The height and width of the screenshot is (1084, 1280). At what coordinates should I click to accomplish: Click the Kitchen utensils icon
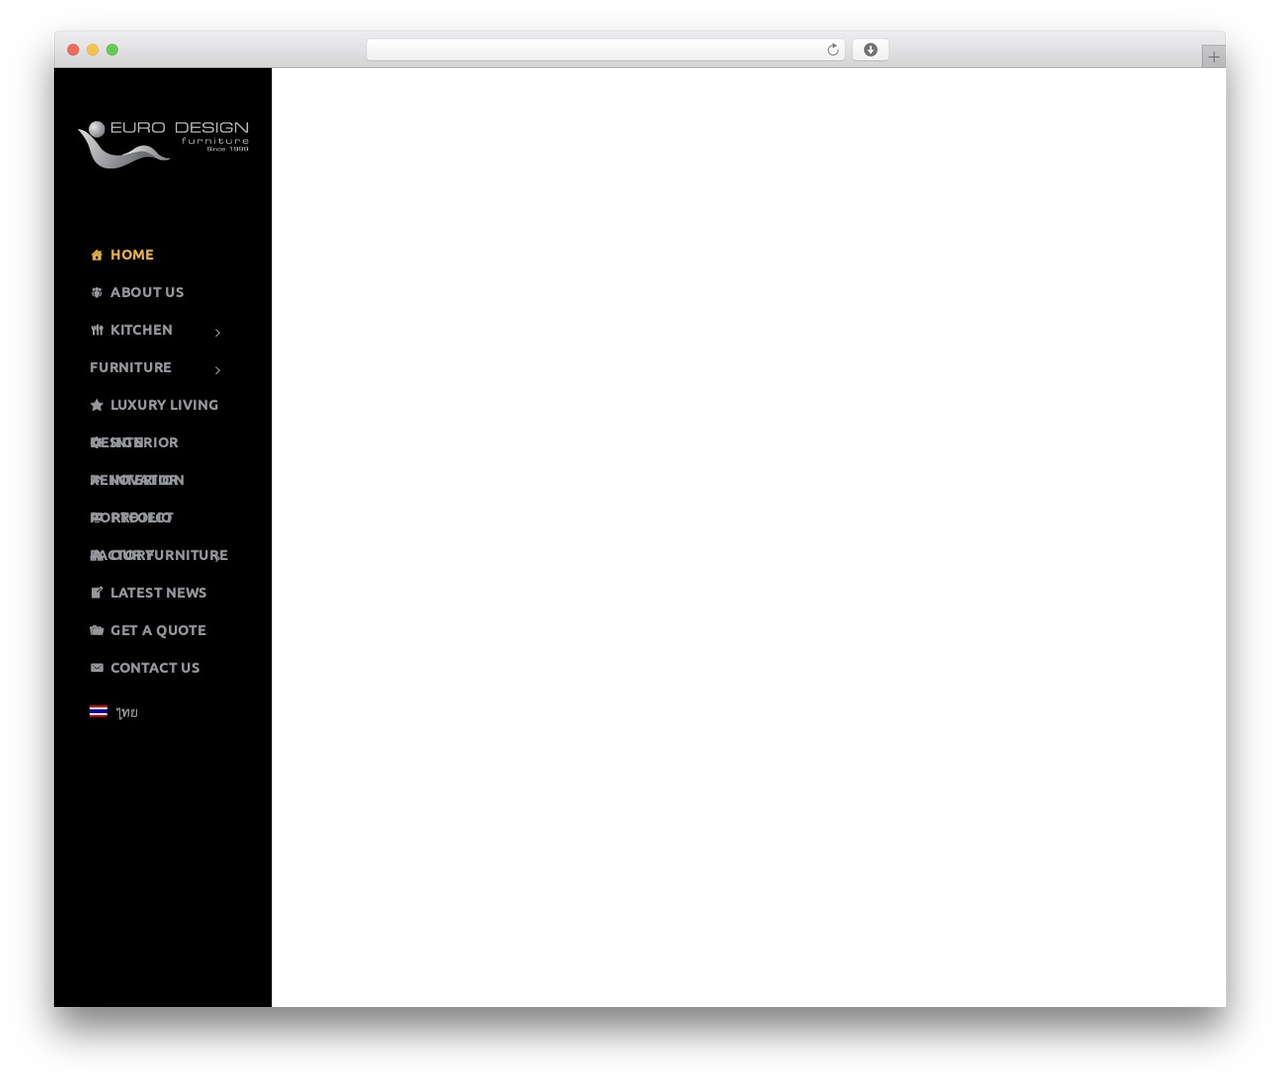pyautogui.click(x=97, y=330)
